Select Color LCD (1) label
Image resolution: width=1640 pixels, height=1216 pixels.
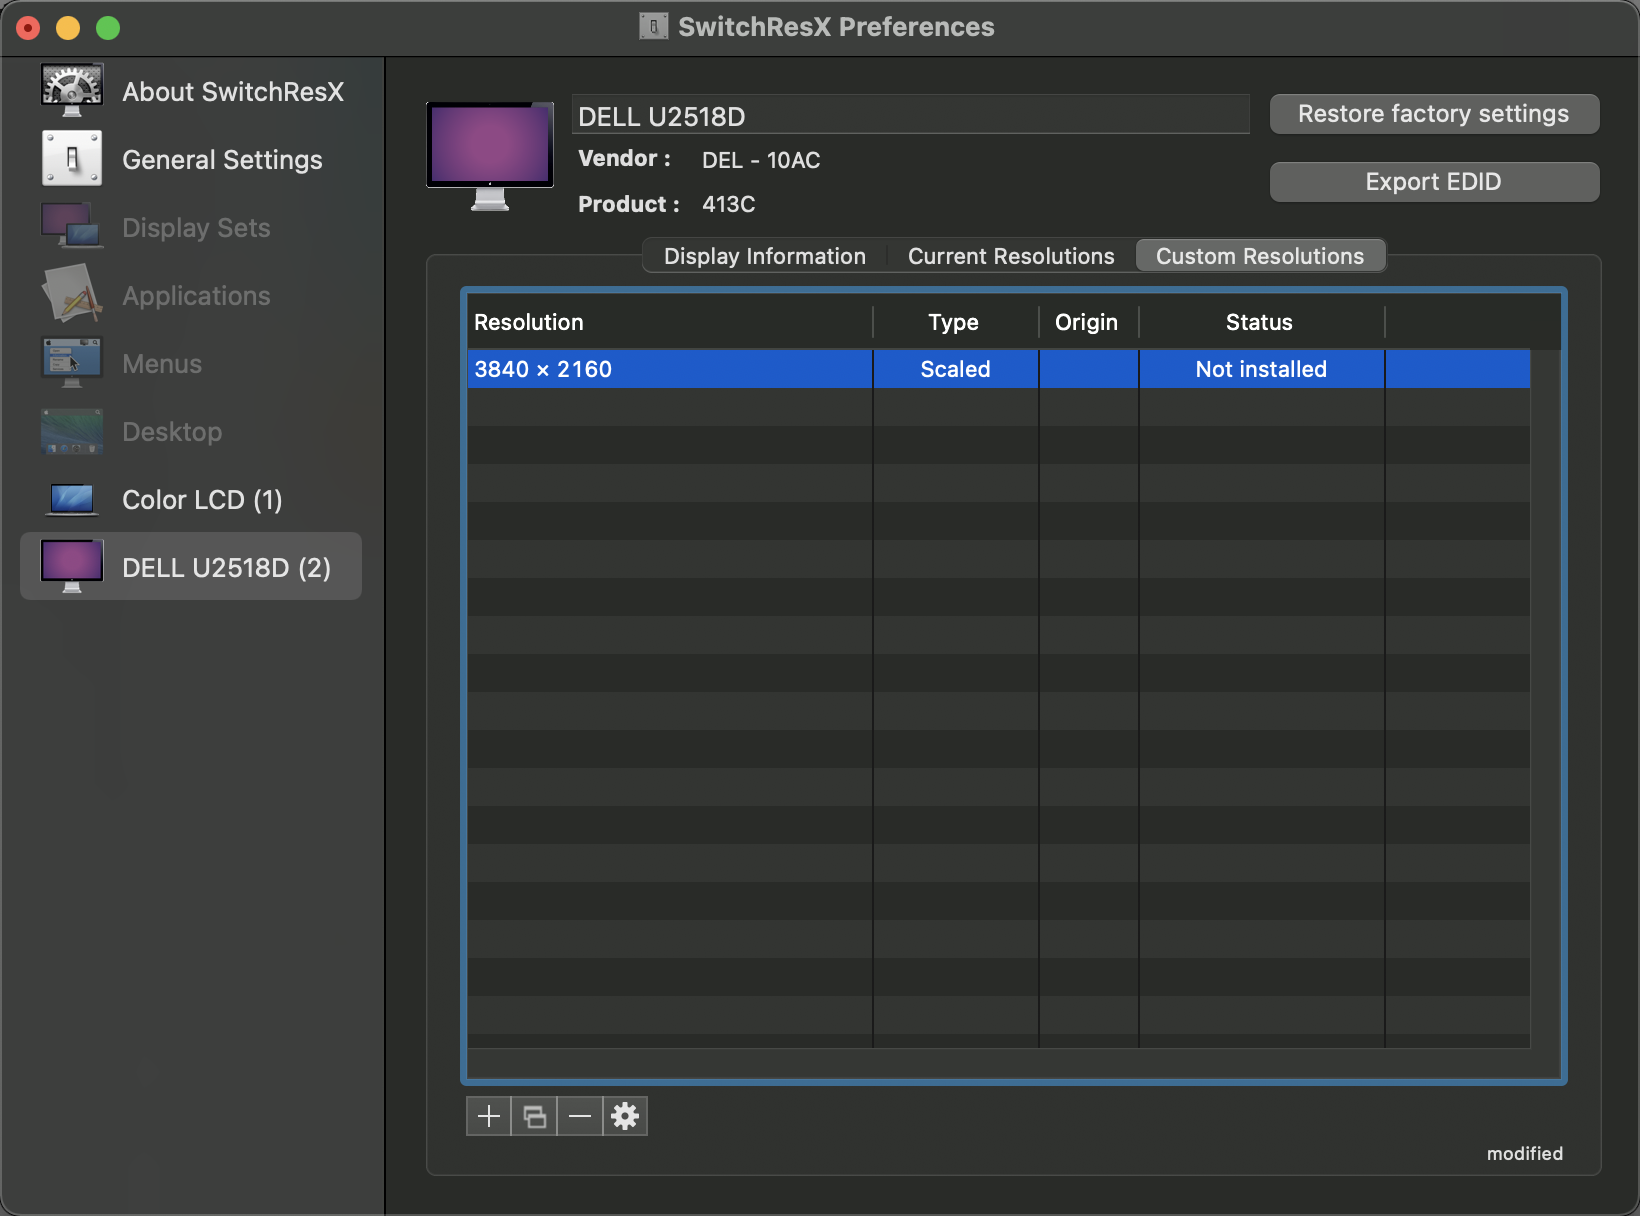202,500
